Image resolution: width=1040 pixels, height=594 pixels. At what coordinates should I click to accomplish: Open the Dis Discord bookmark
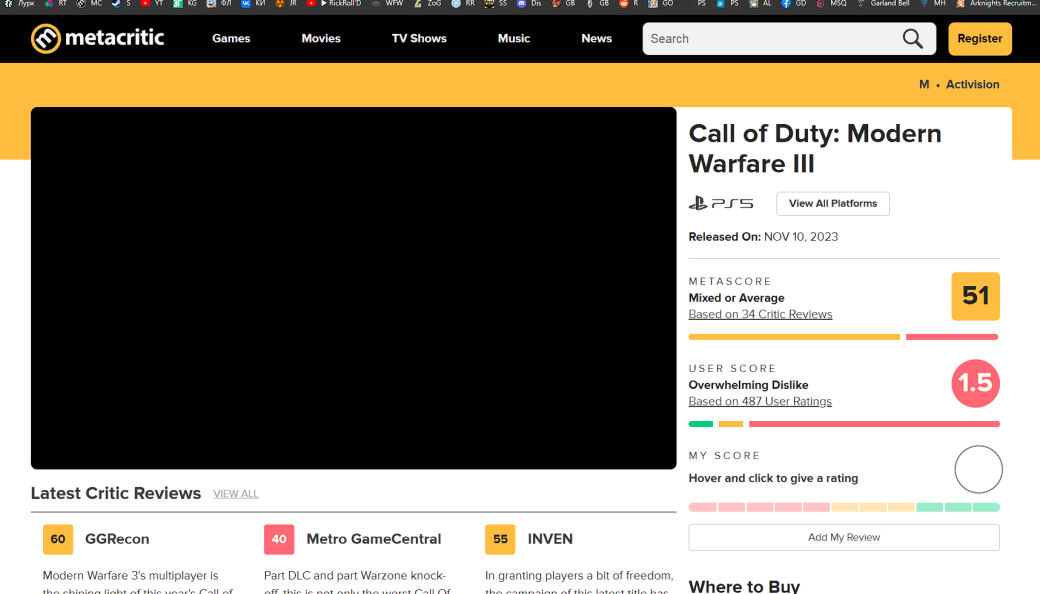[529, 3]
